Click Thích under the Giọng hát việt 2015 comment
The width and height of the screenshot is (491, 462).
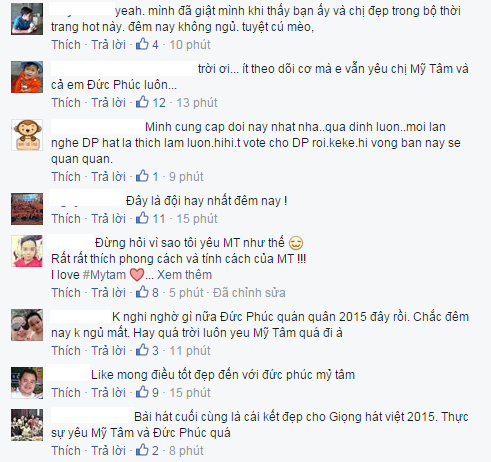66,450
